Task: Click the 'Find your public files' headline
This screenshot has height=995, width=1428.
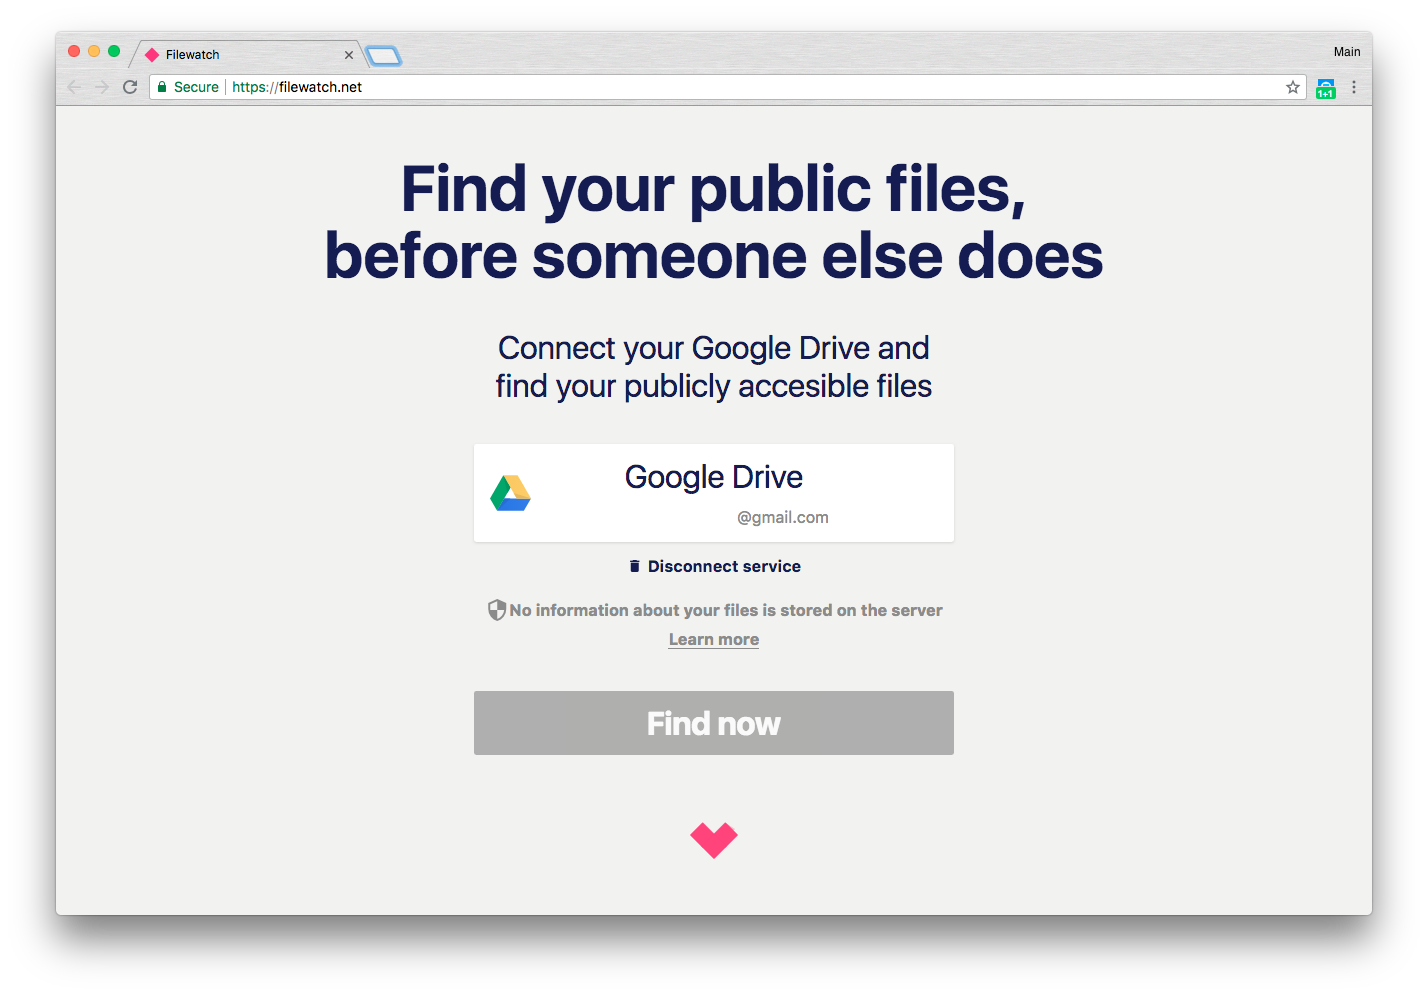Action: (x=713, y=188)
